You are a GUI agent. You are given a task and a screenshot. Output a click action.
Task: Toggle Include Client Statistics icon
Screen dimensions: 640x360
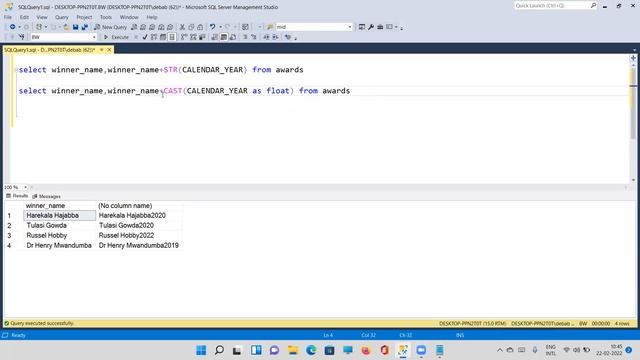(202, 37)
